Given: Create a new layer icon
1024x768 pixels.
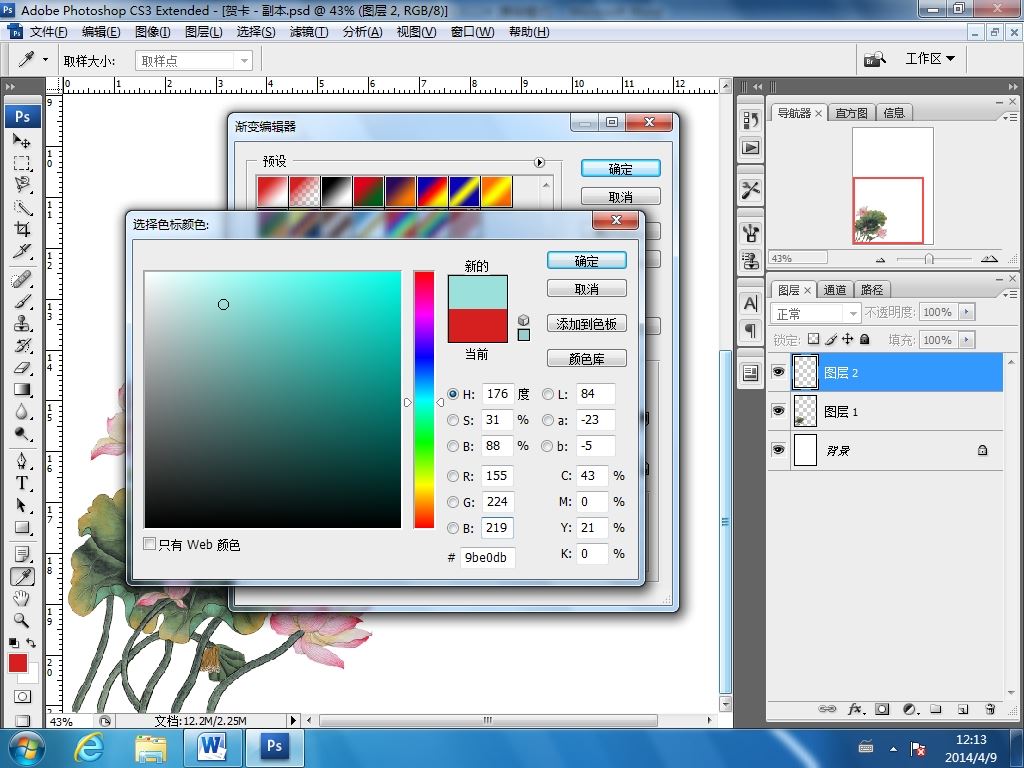Looking at the screenshot, I should point(963,709).
